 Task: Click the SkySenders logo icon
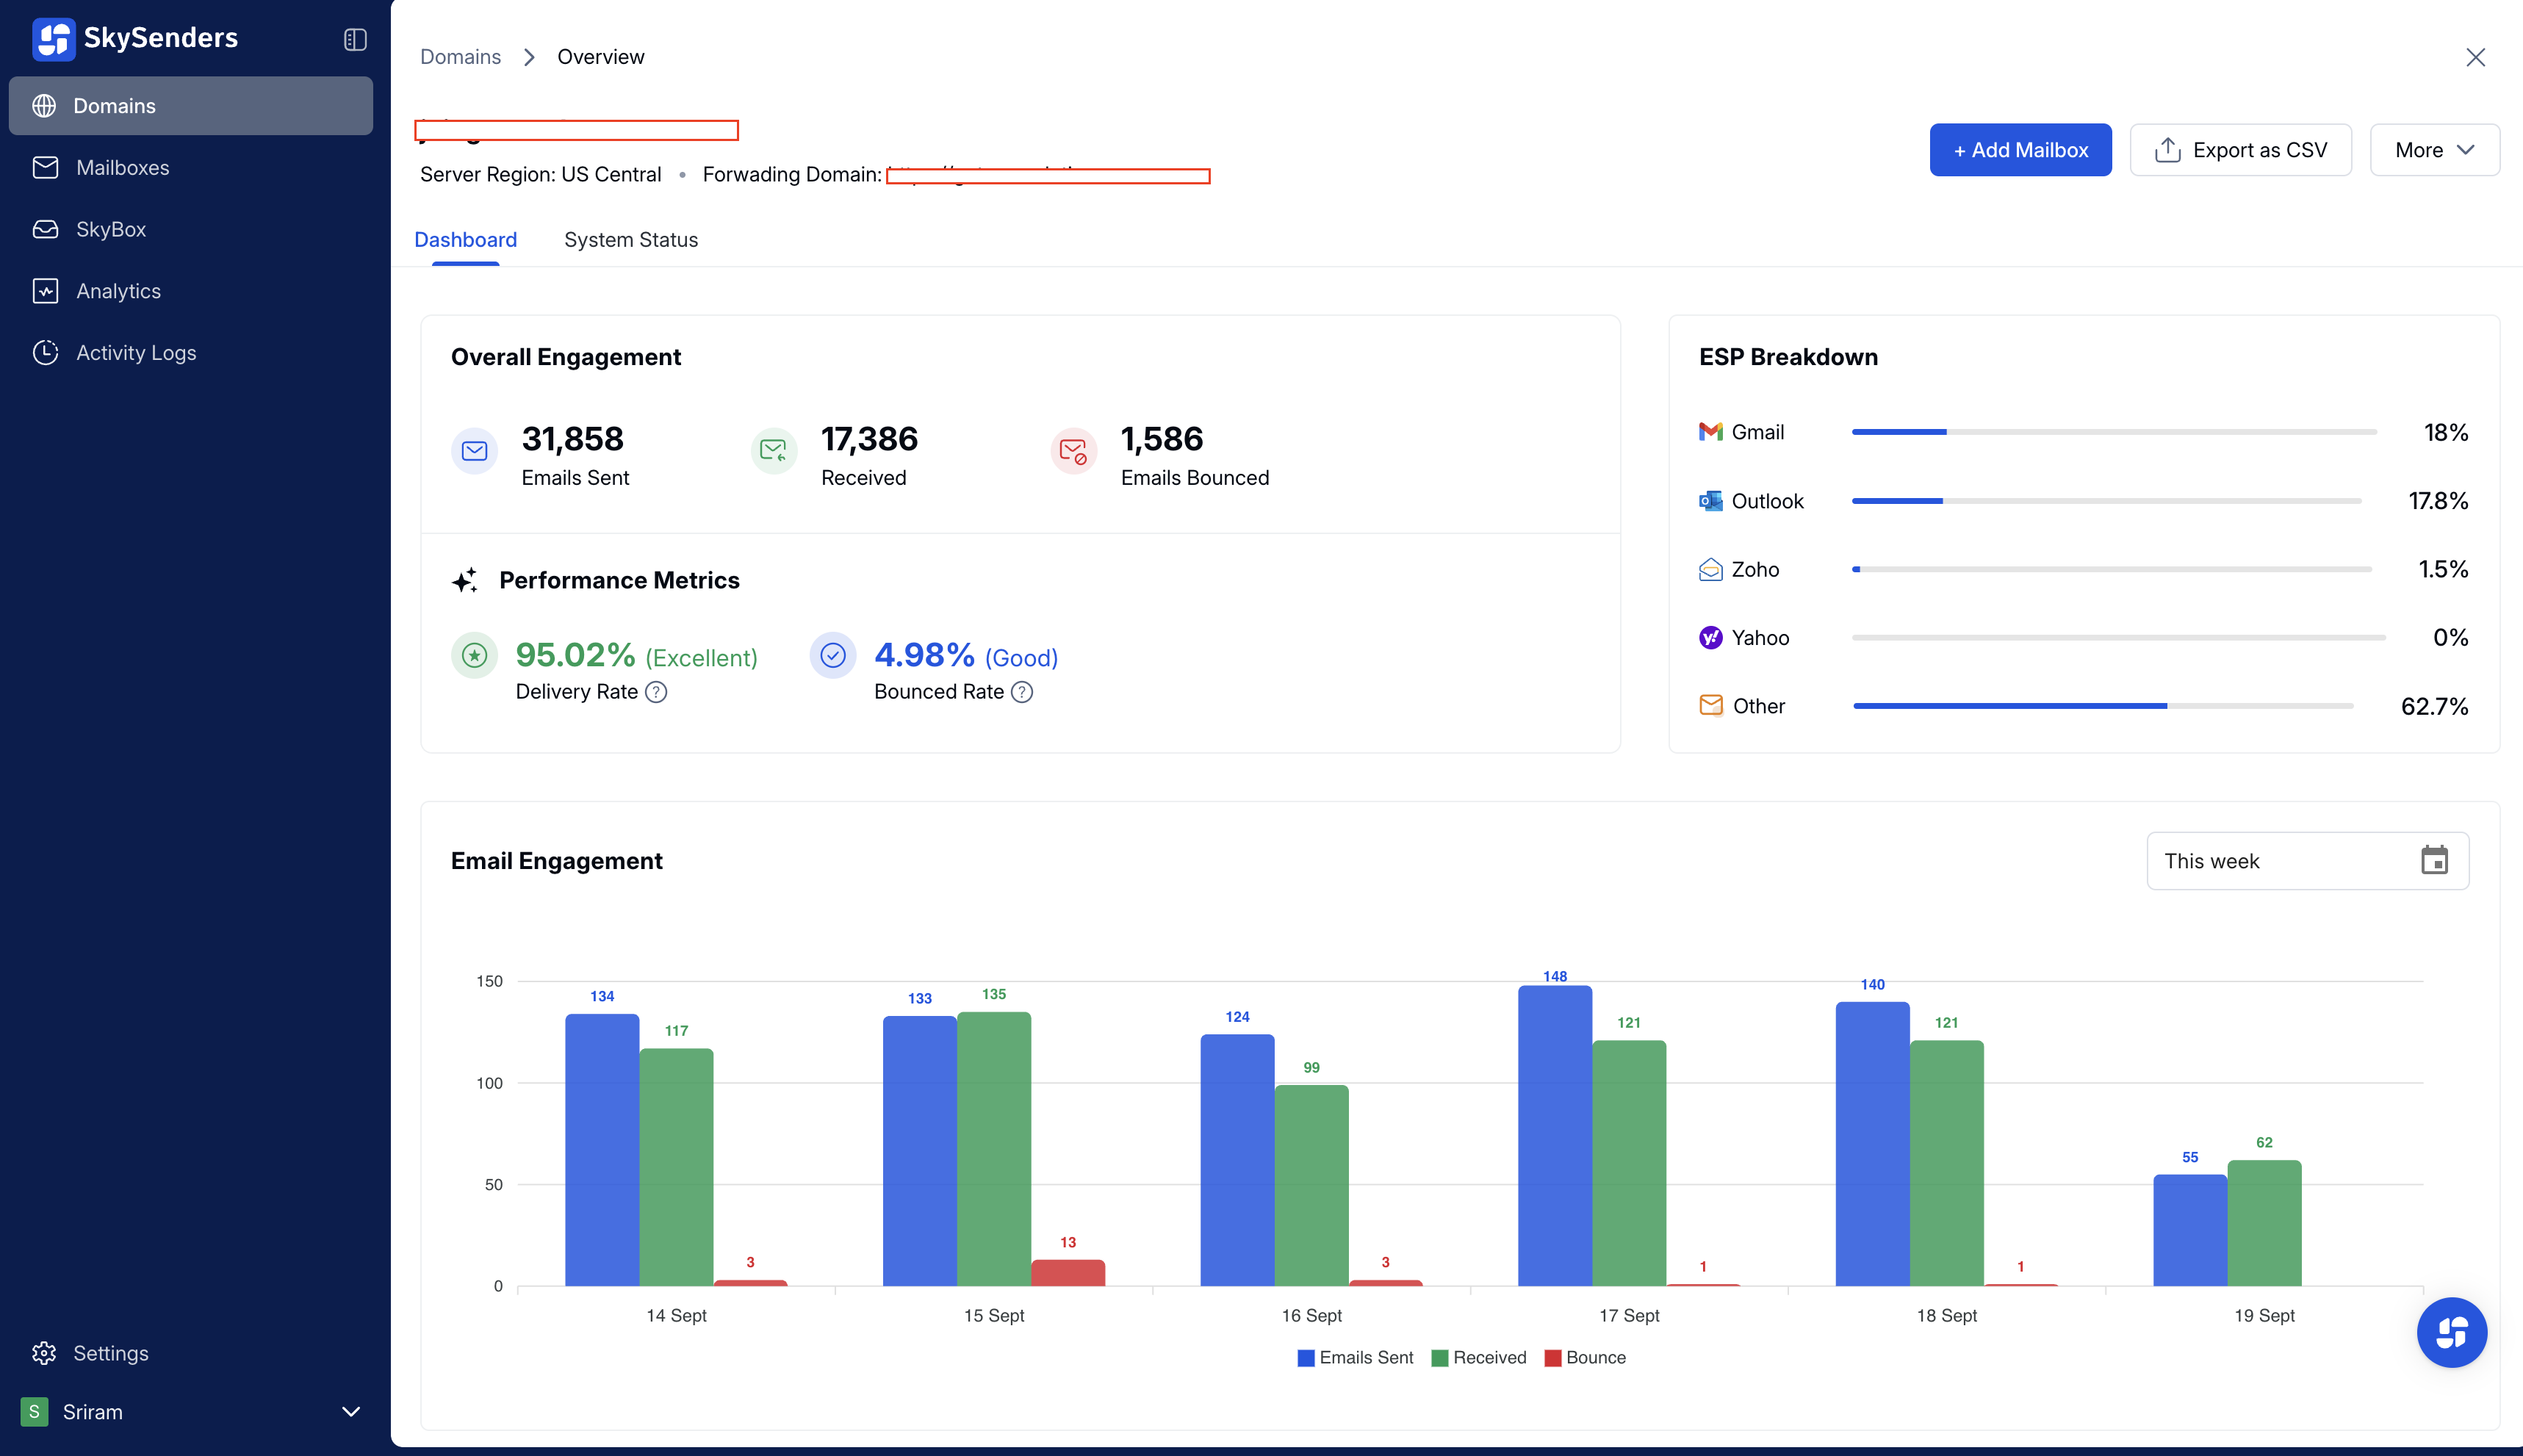[x=53, y=39]
